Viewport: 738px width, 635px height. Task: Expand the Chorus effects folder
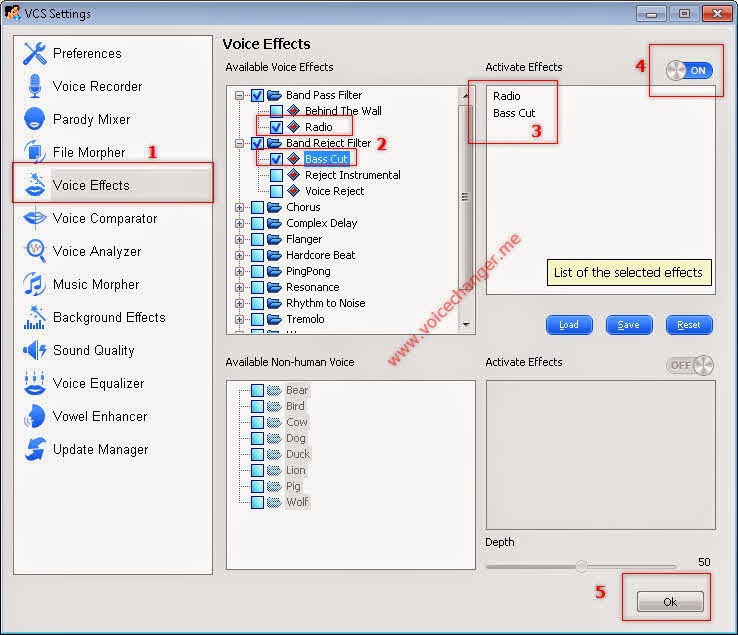click(x=240, y=207)
